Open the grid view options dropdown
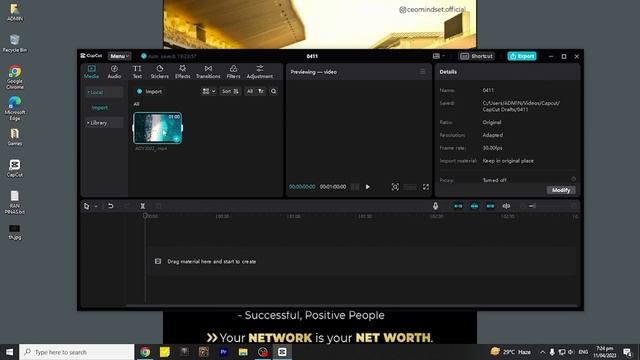 pyautogui.click(x=209, y=91)
